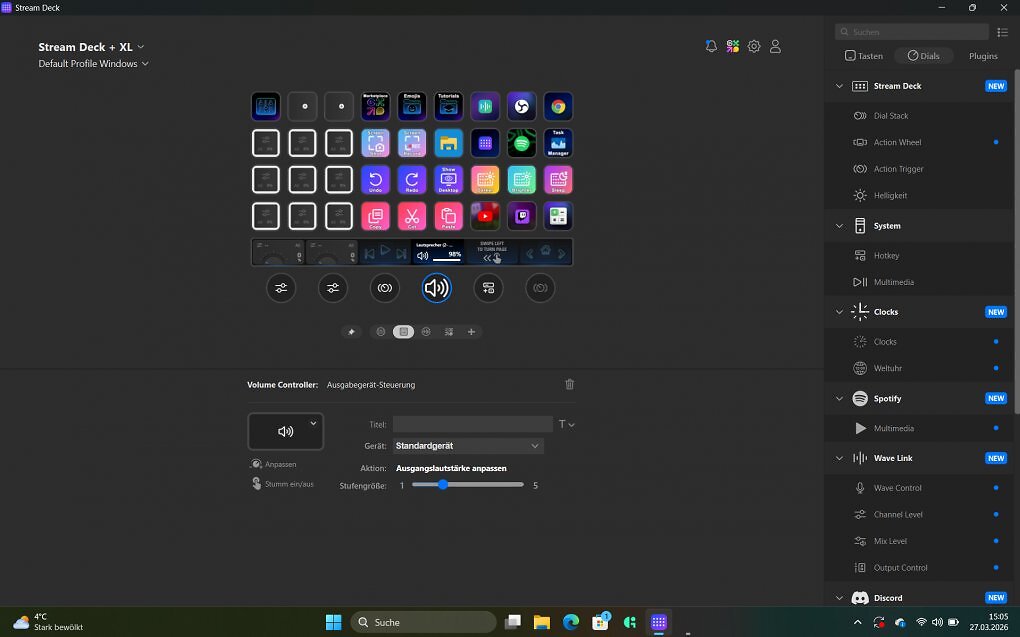Select the highlighted second page indicator
The image size is (1020, 637).
coord(403,332)
